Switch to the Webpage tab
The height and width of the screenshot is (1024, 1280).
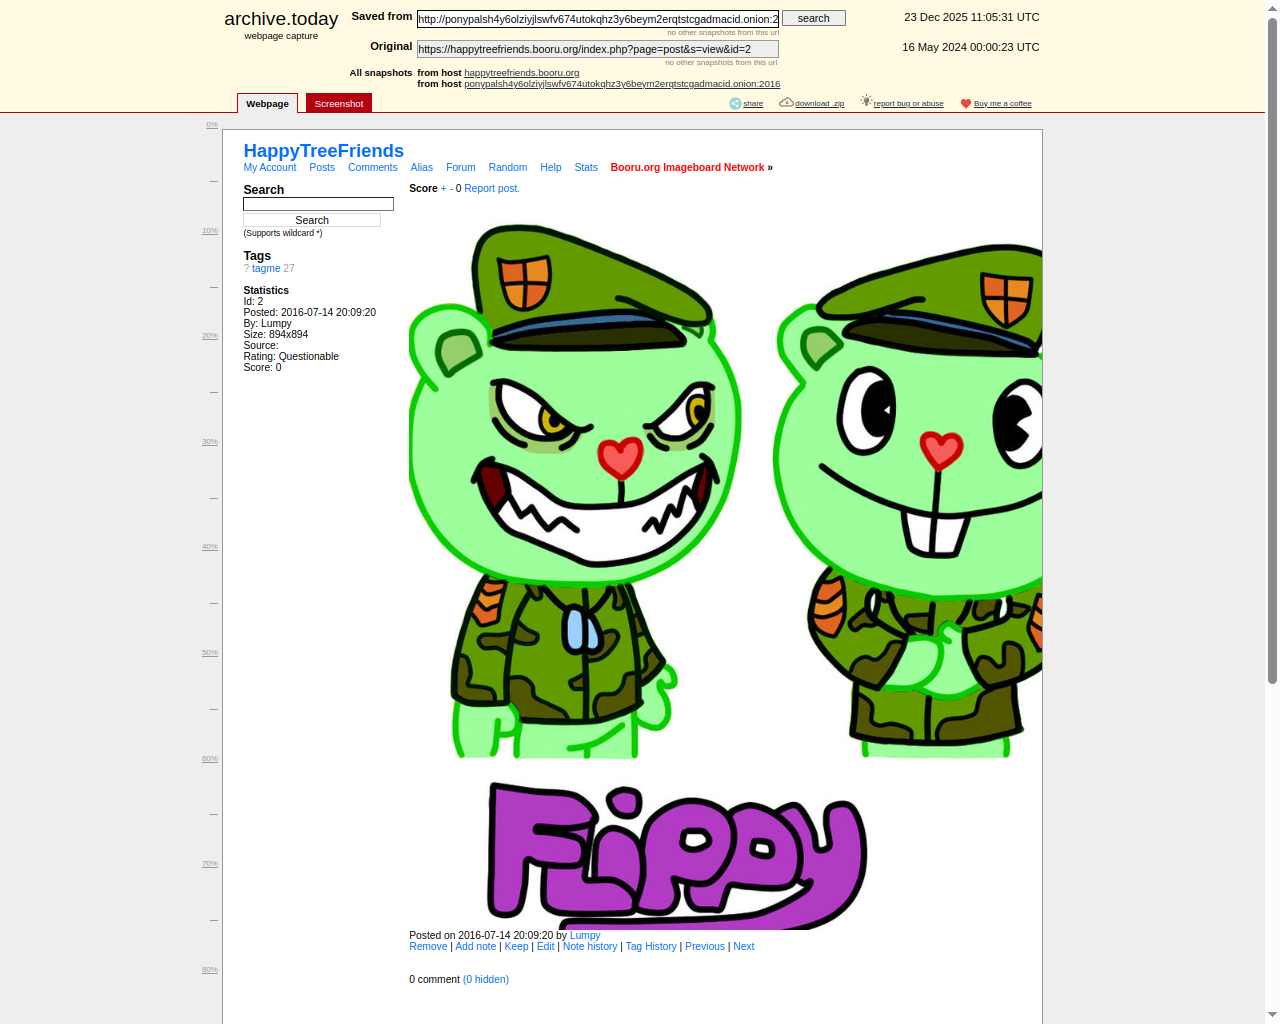pos(267,103)
